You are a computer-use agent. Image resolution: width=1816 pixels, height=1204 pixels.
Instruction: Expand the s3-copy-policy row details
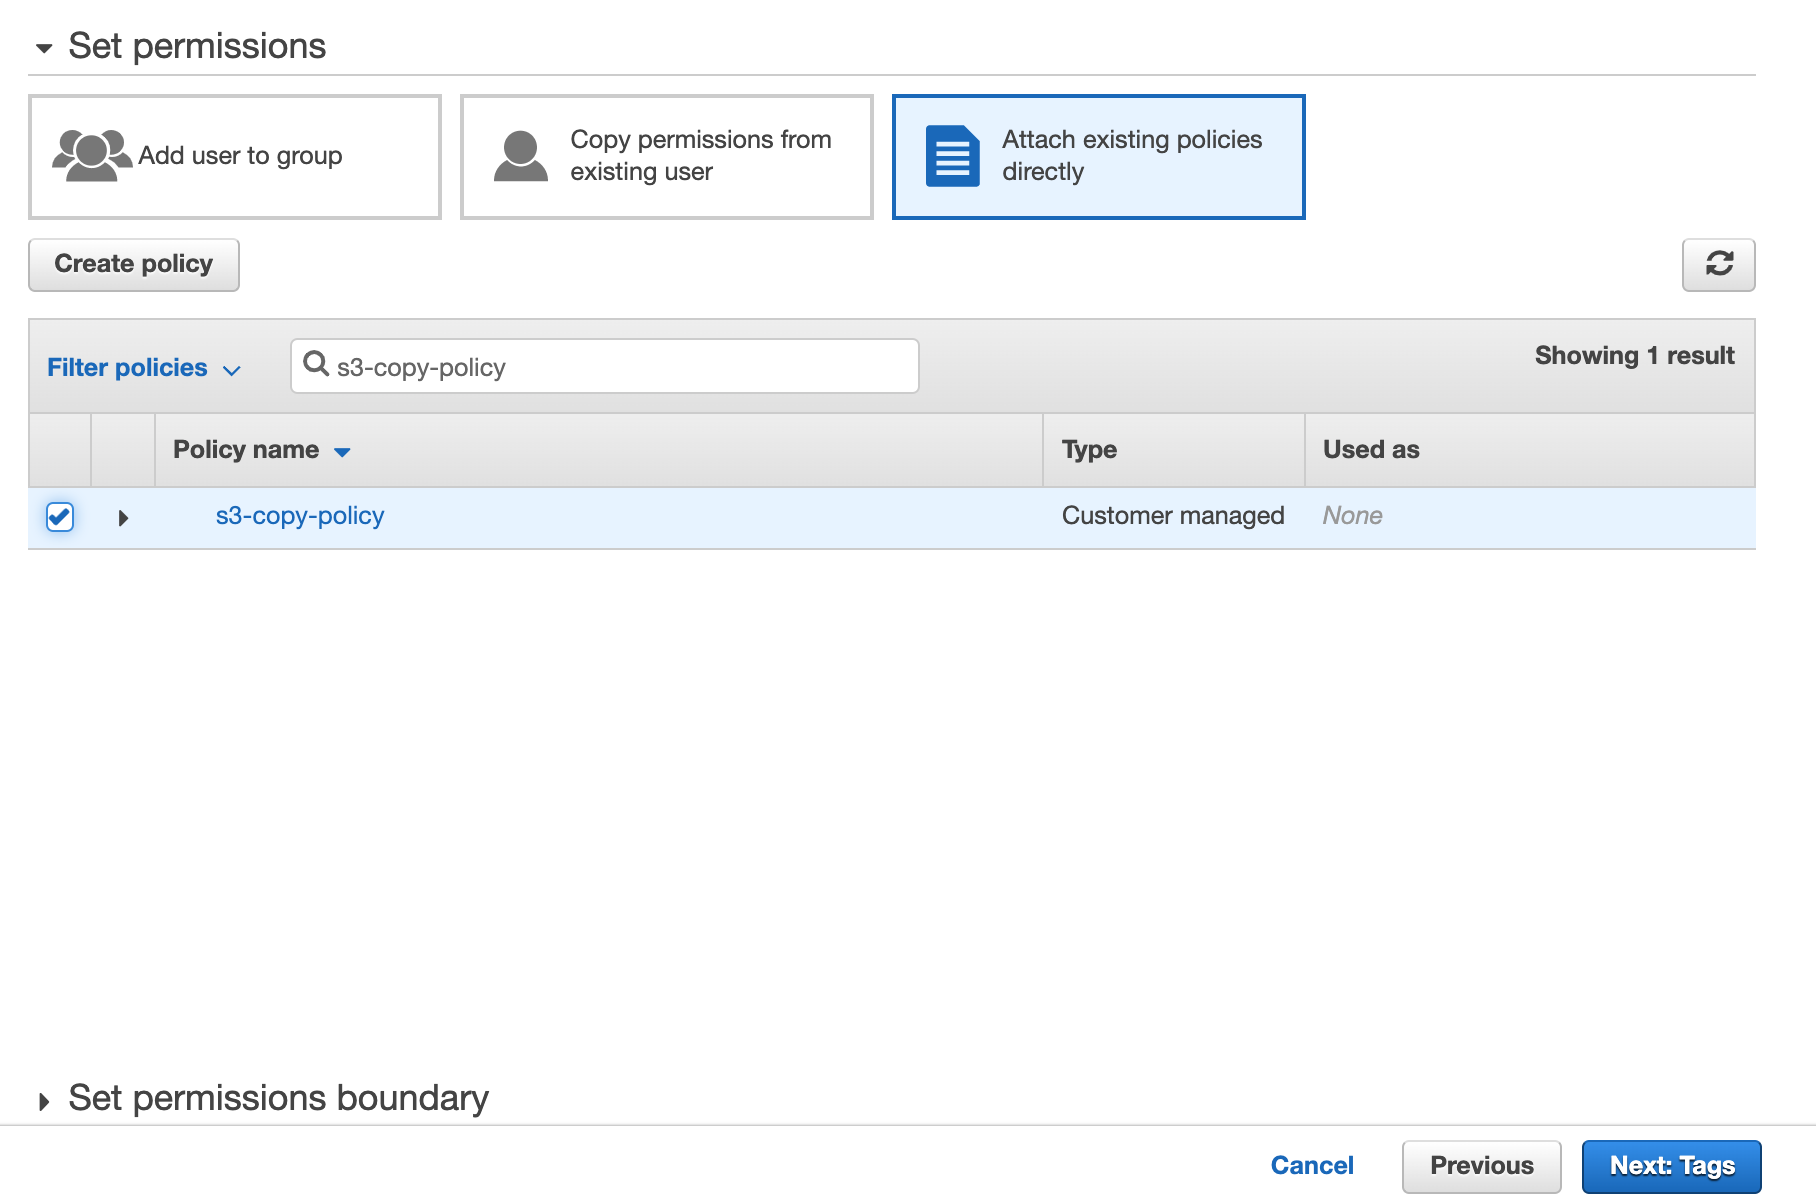coord(123,518)
